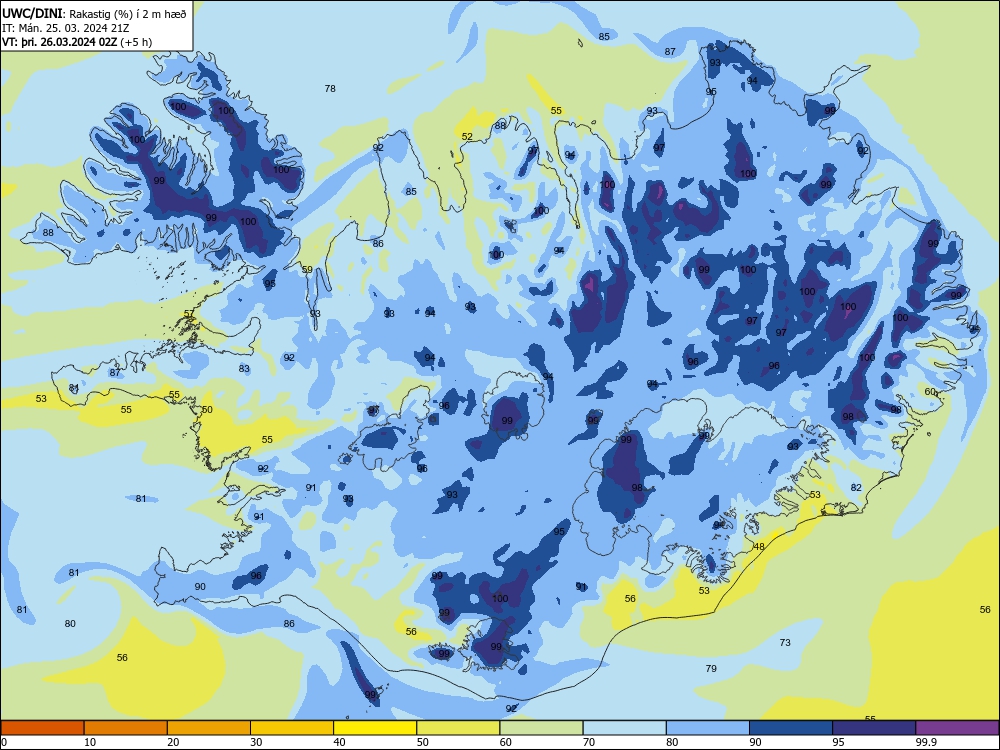1000x750 pixels.
Task: Click the 30–40 legend color swatch
Action: point(292,728)
